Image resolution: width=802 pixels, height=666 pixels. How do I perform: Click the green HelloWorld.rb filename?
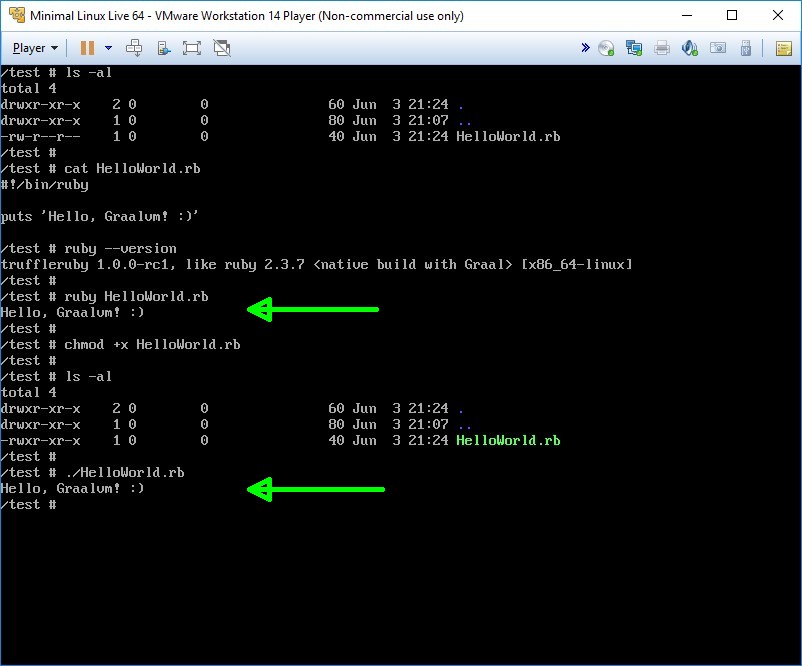[x=508, y=441]
